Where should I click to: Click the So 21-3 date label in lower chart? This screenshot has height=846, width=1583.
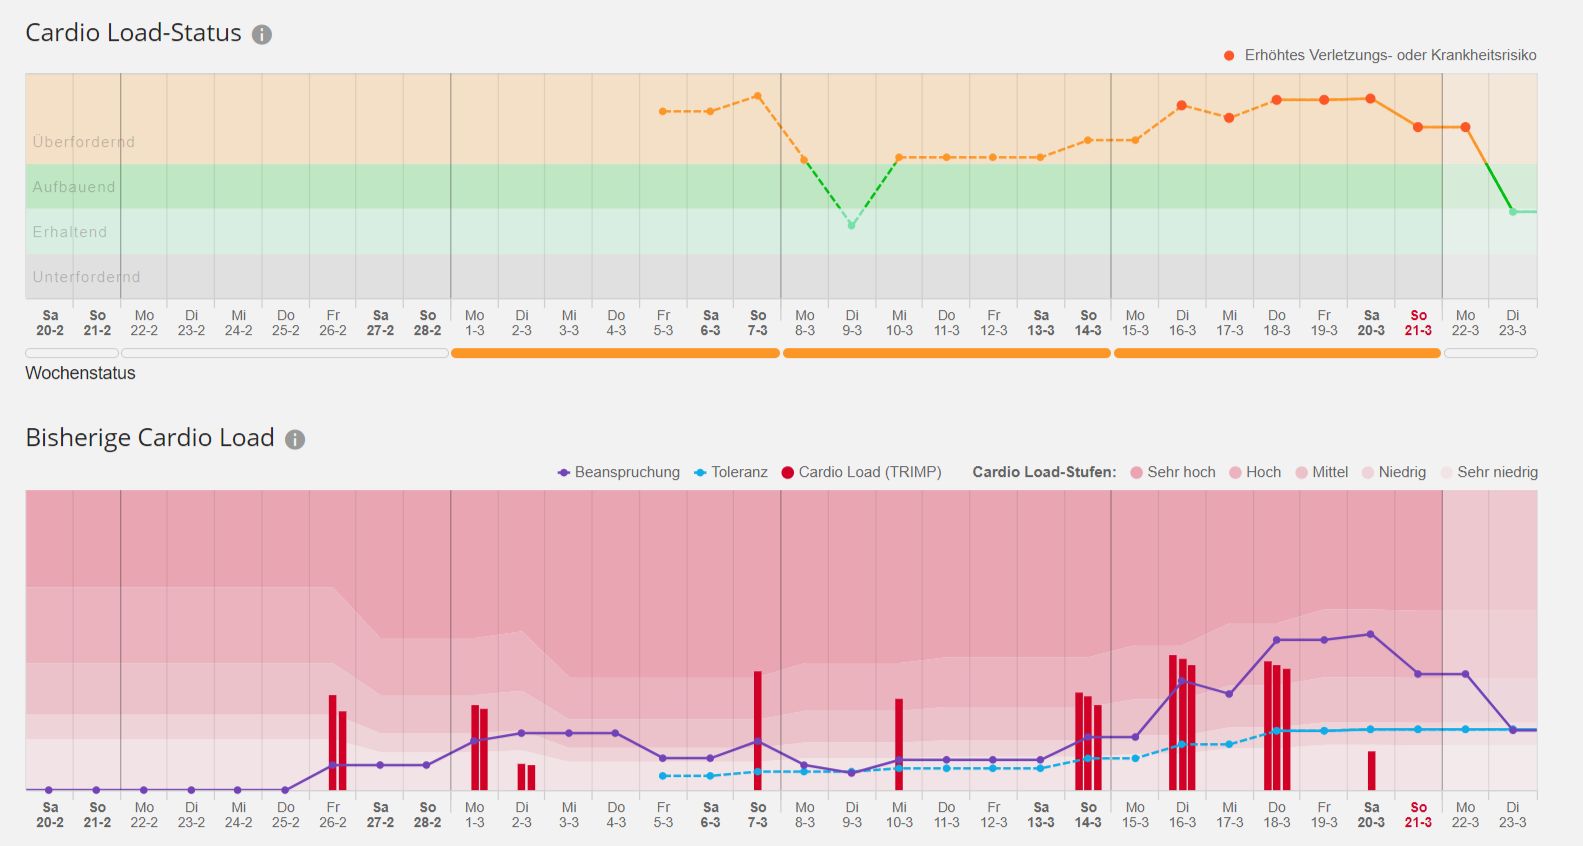[x=1418, y=814]
